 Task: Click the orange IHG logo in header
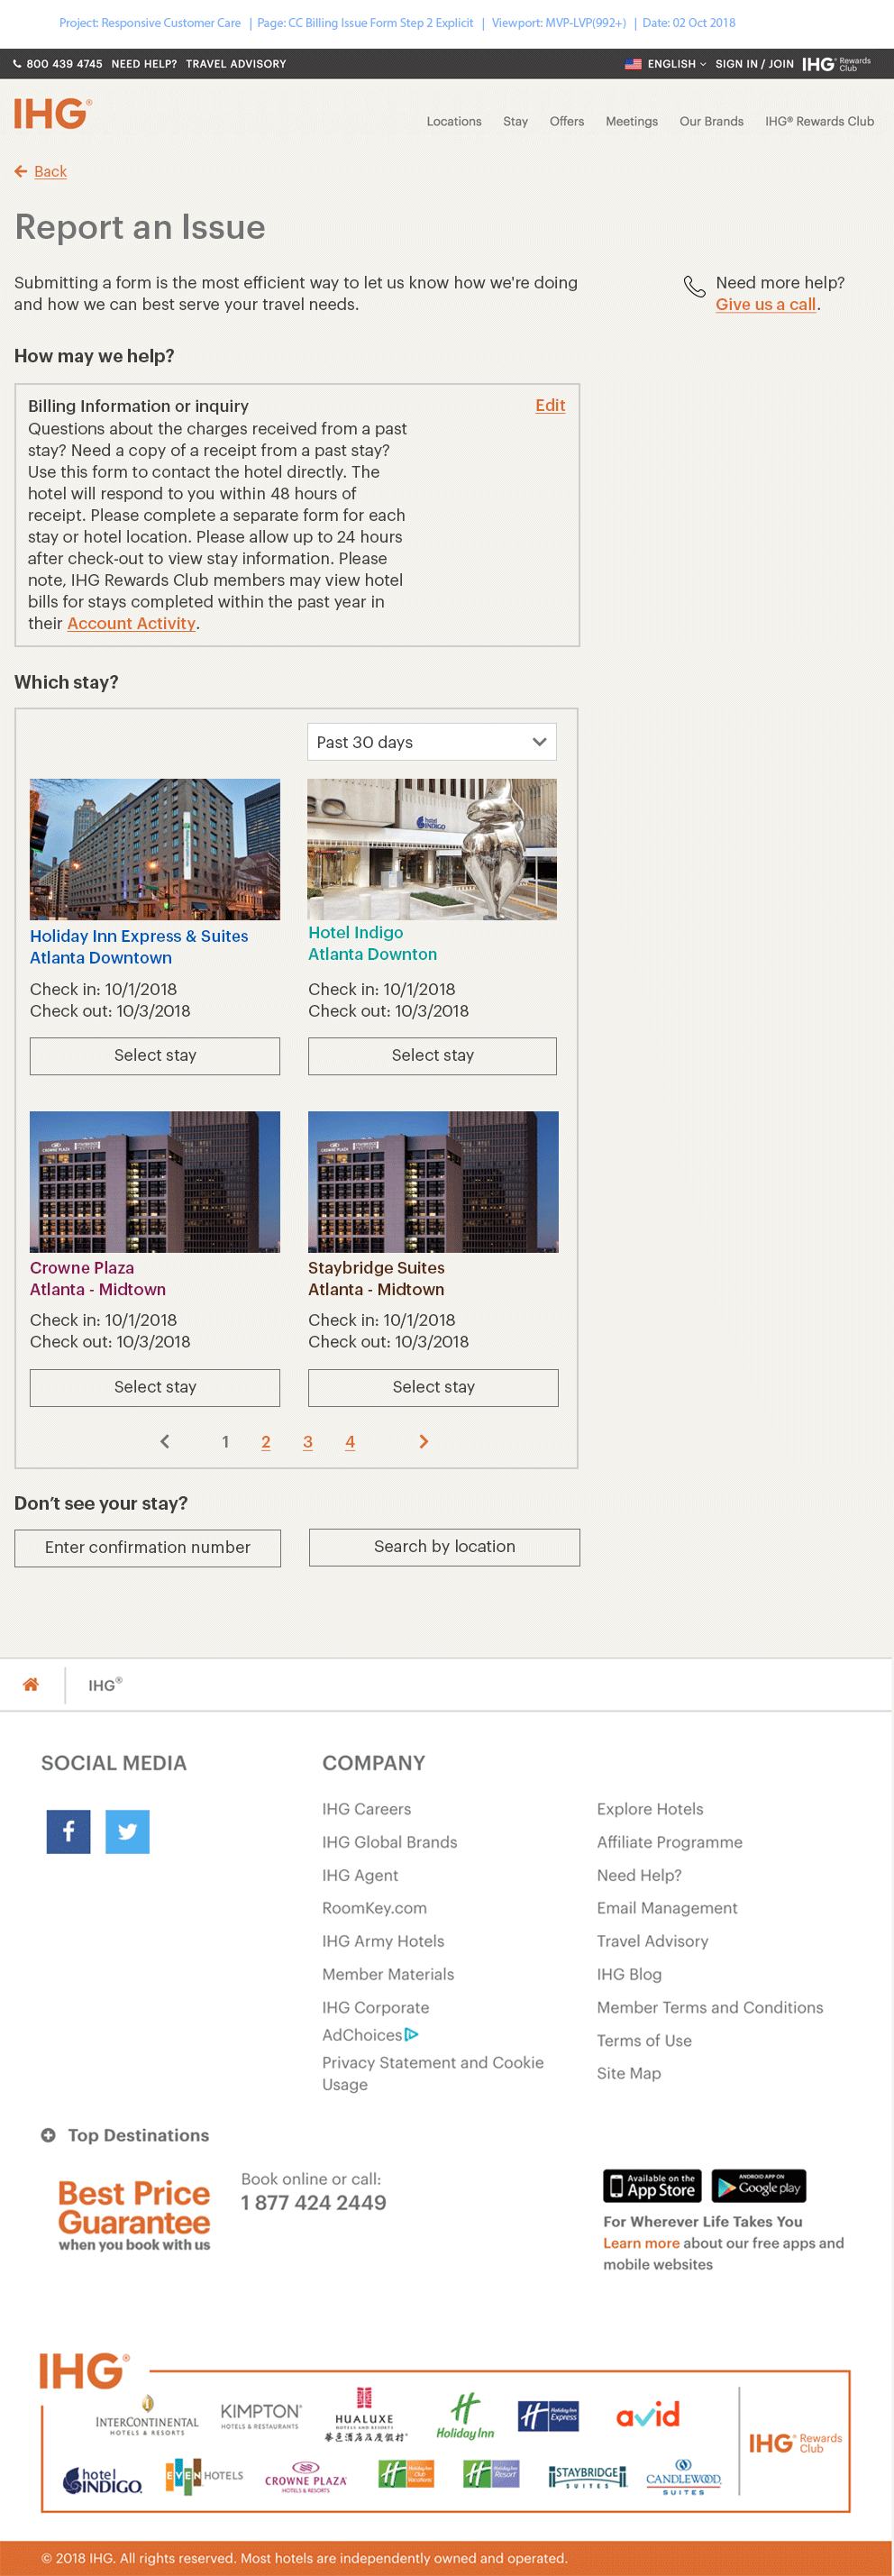[53, 114]
